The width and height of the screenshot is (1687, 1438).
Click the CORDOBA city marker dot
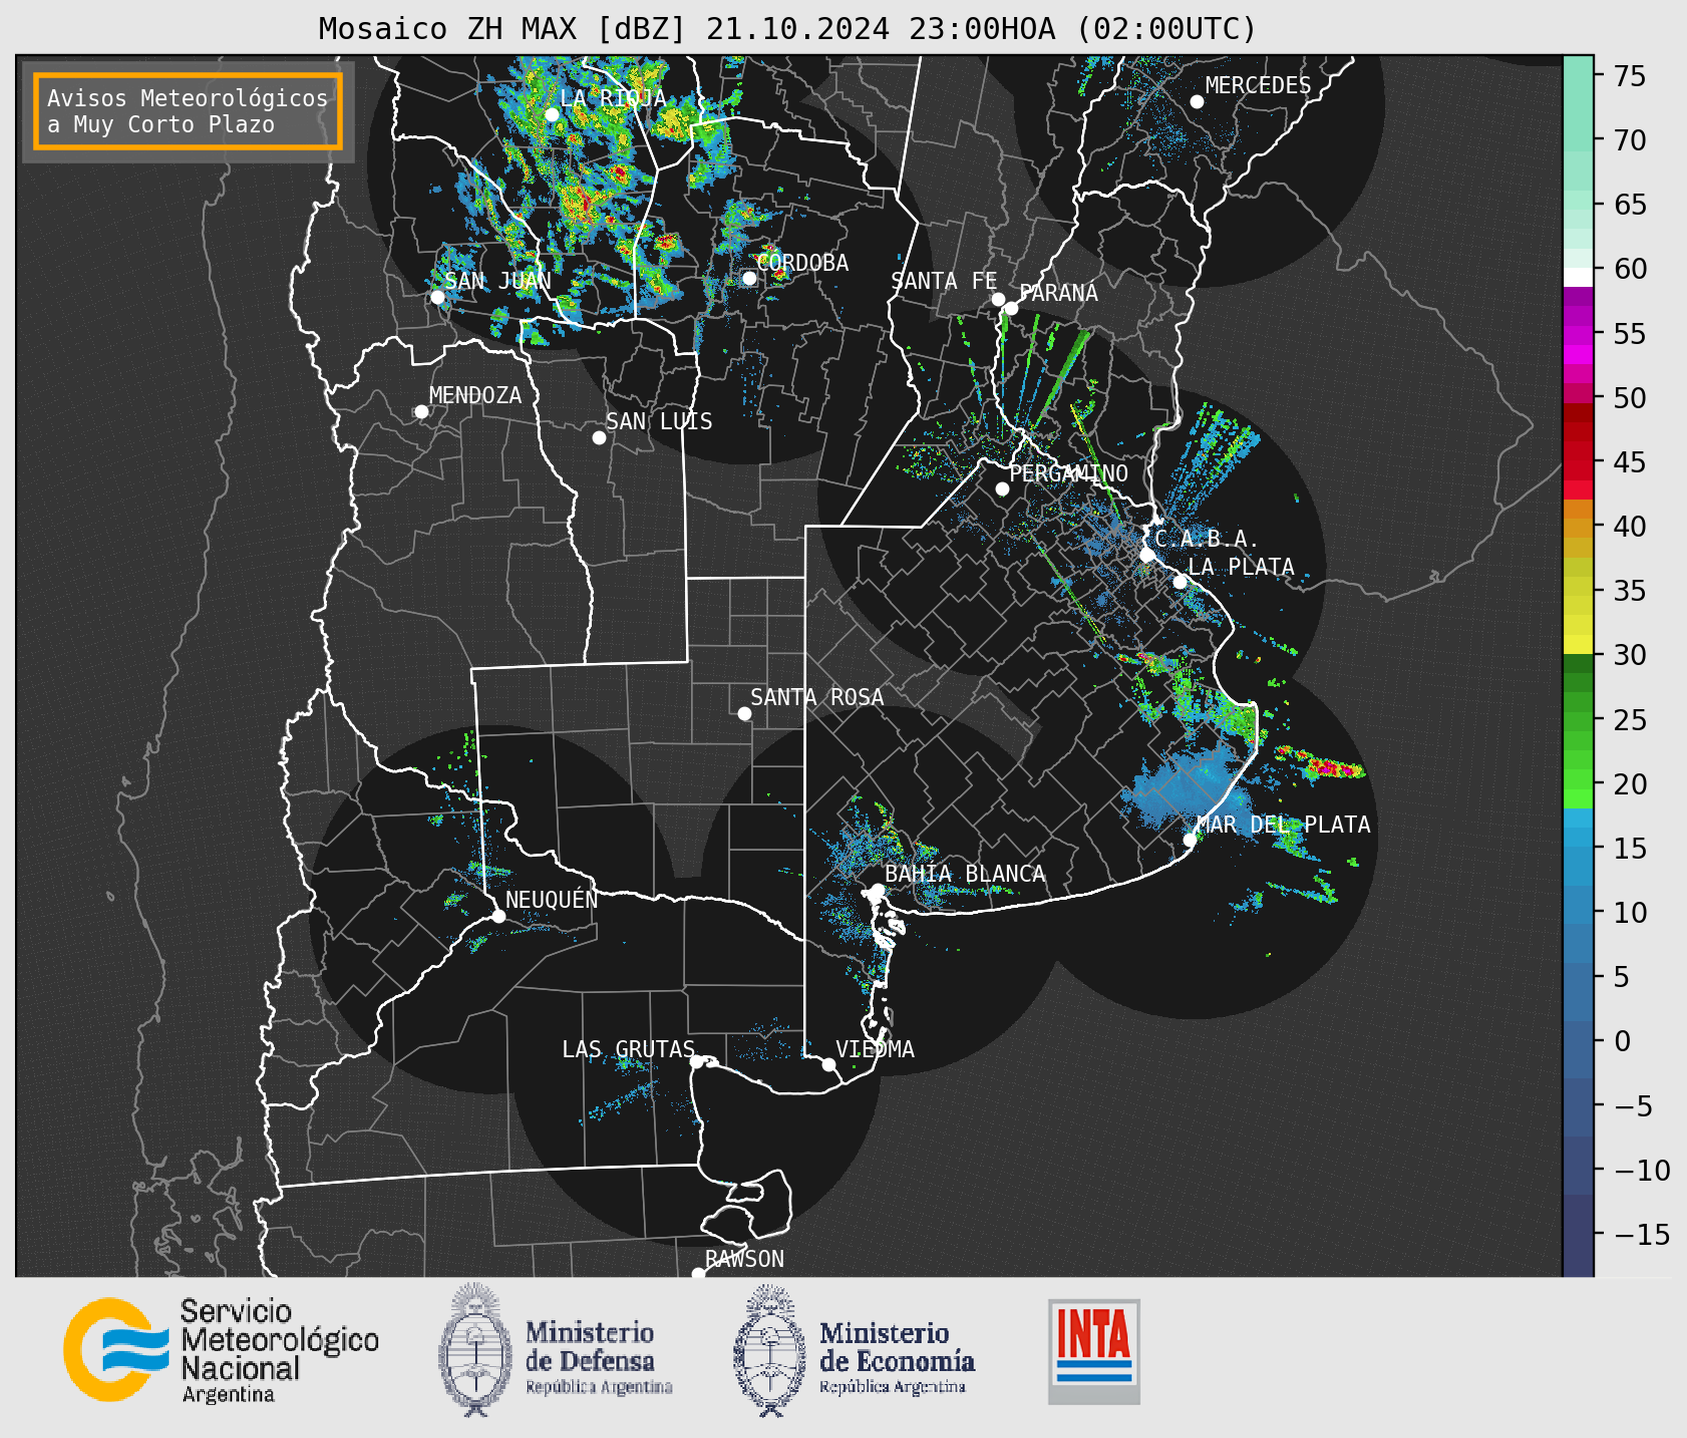coord(749,278)
